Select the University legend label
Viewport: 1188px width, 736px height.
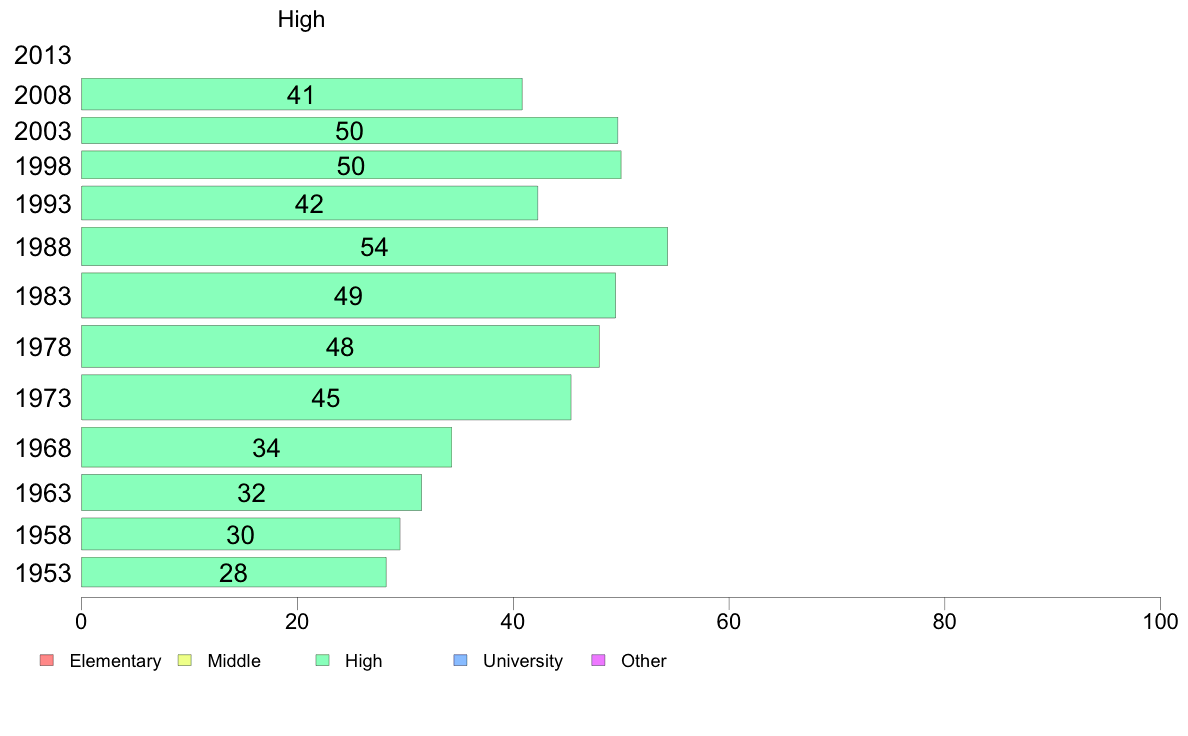[x=523, y=661]
